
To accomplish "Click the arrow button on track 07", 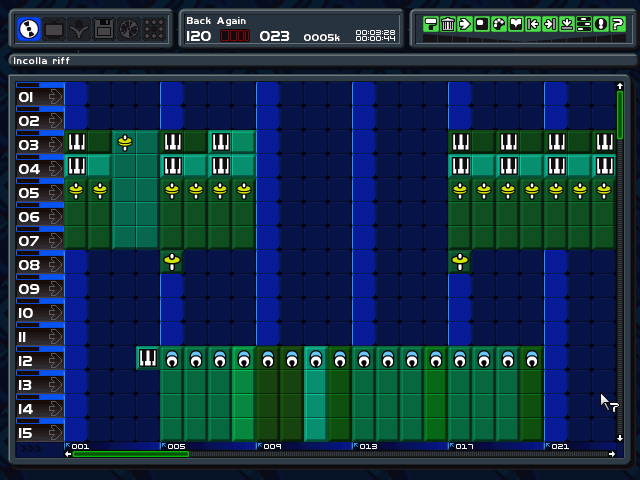I will (55, 240).
